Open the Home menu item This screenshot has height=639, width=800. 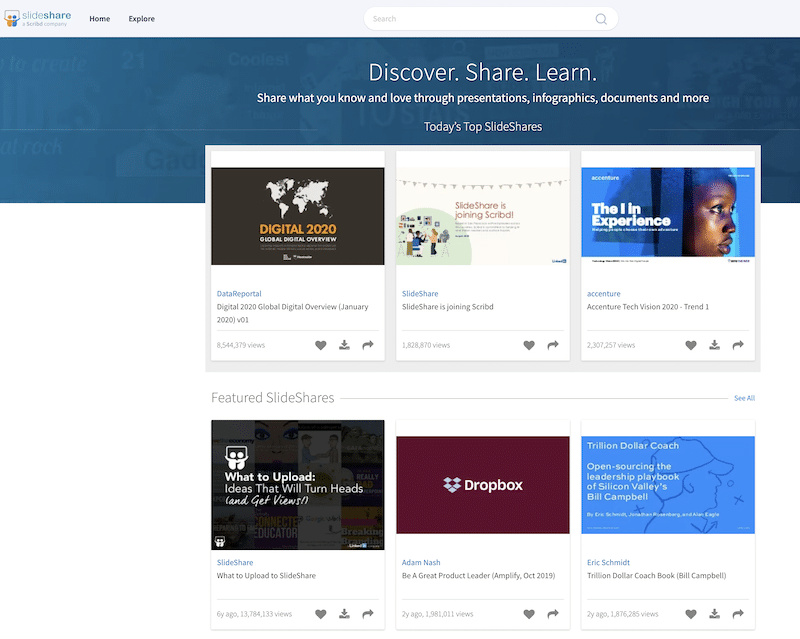pyautogui.click(x=99, y=19)
